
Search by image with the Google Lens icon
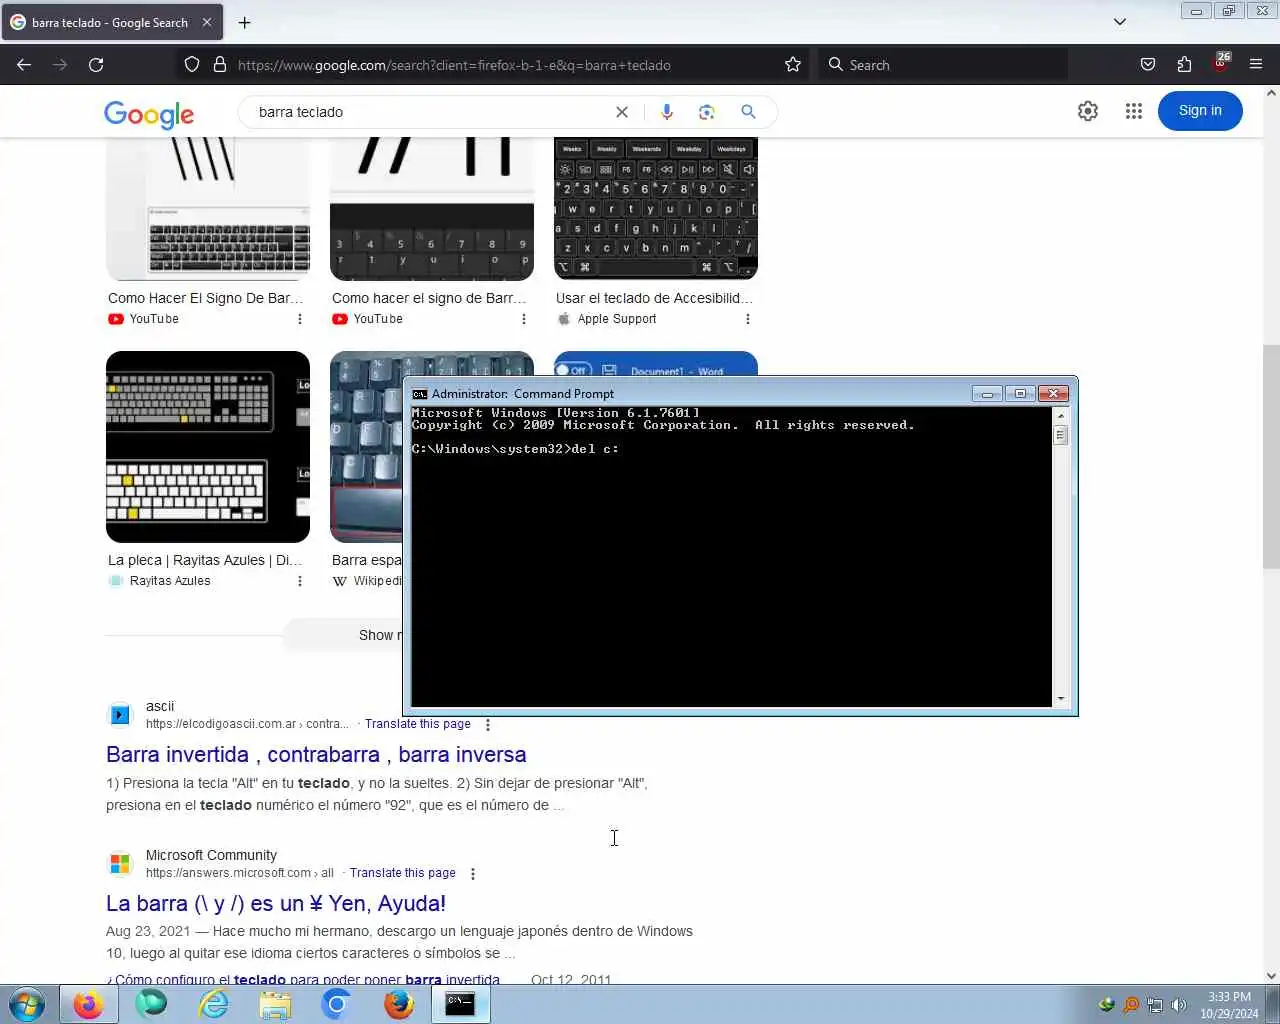(x=707, y=112)
